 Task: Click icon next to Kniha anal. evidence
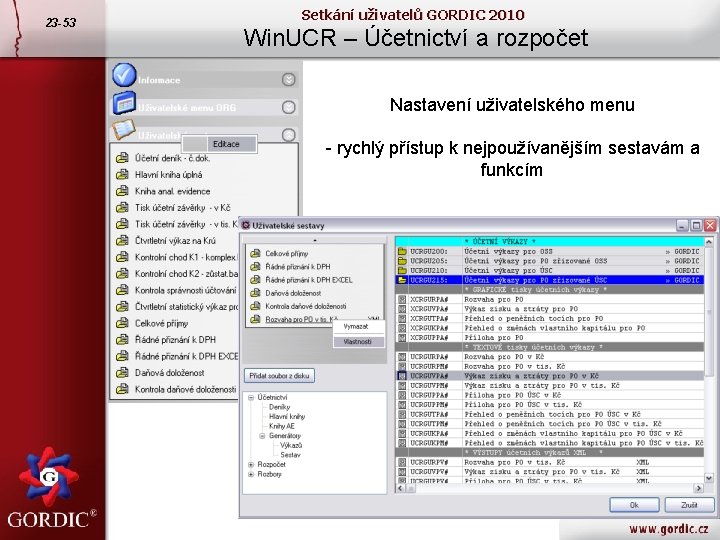(122, 191)
